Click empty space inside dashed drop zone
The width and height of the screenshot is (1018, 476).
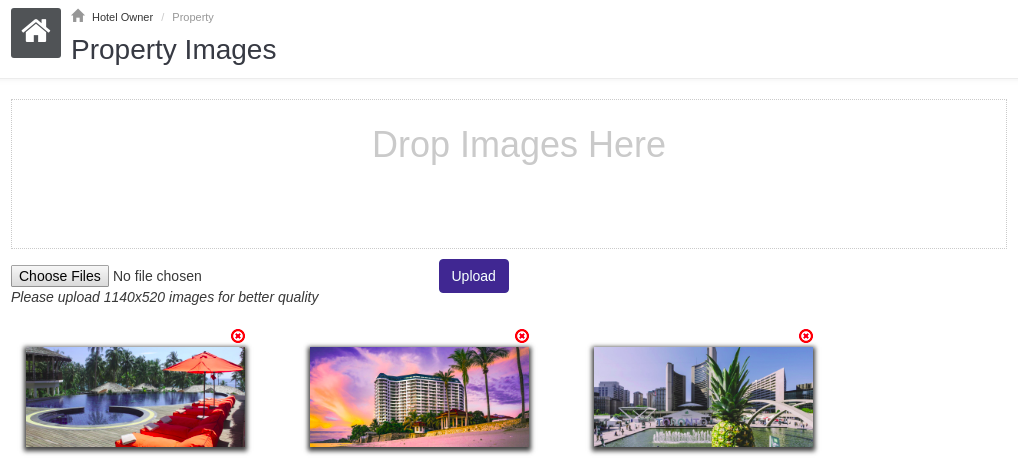[195, 208]
